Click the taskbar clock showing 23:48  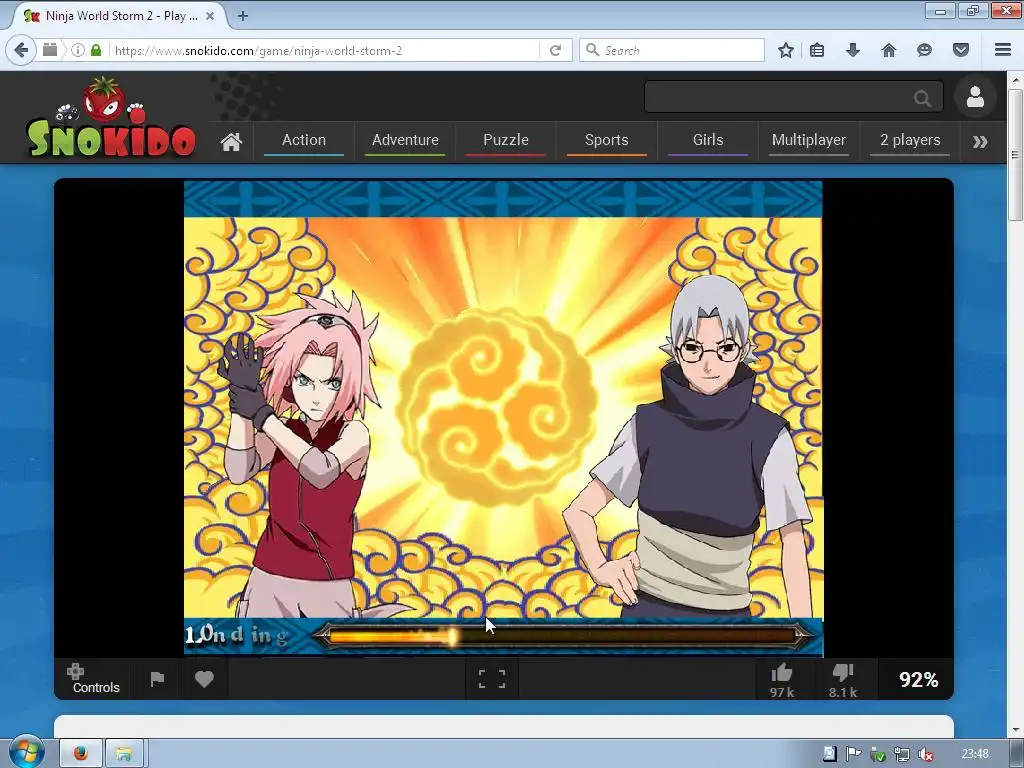click(974, 754)
